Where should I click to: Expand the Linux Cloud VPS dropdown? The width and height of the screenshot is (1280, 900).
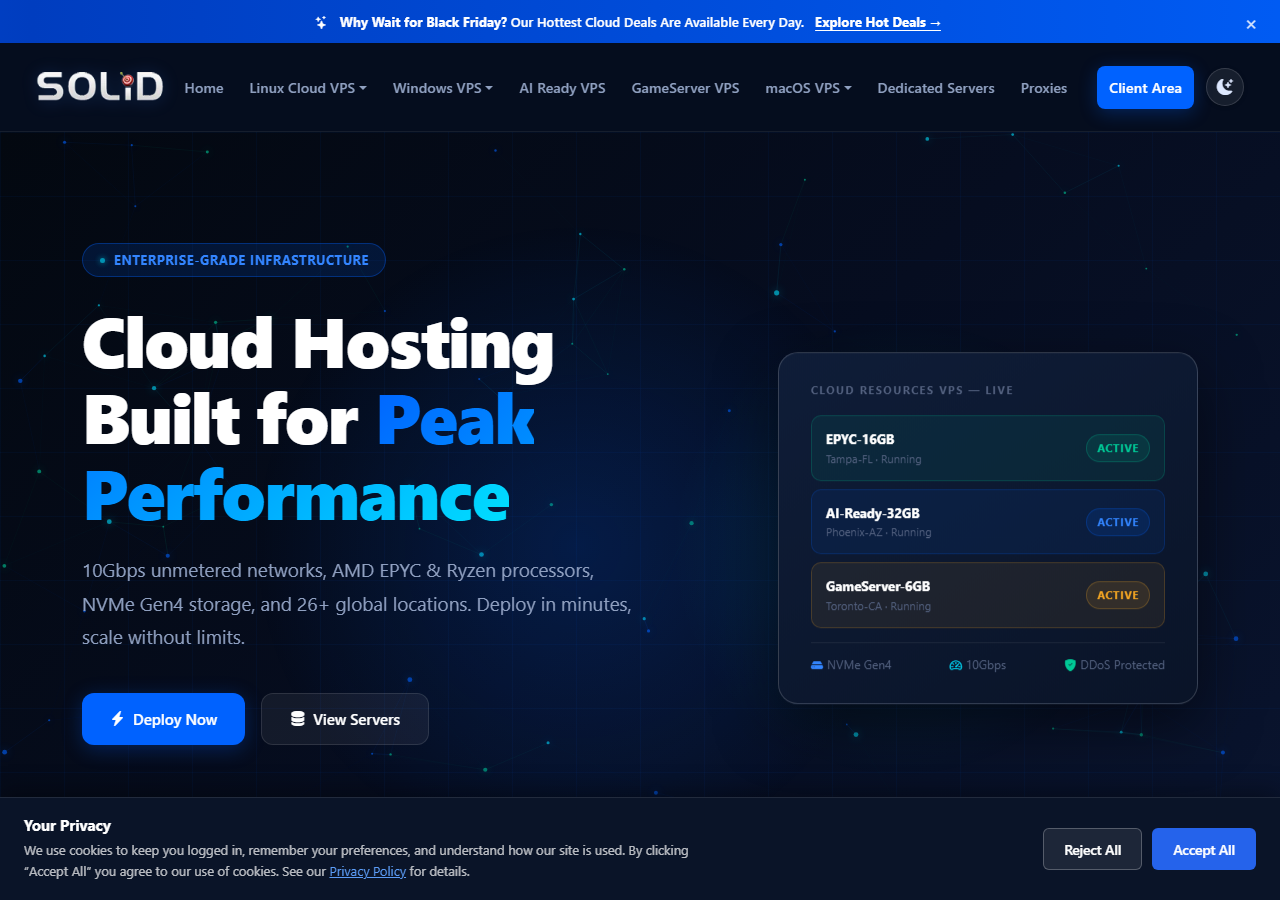tap(308, 88)
